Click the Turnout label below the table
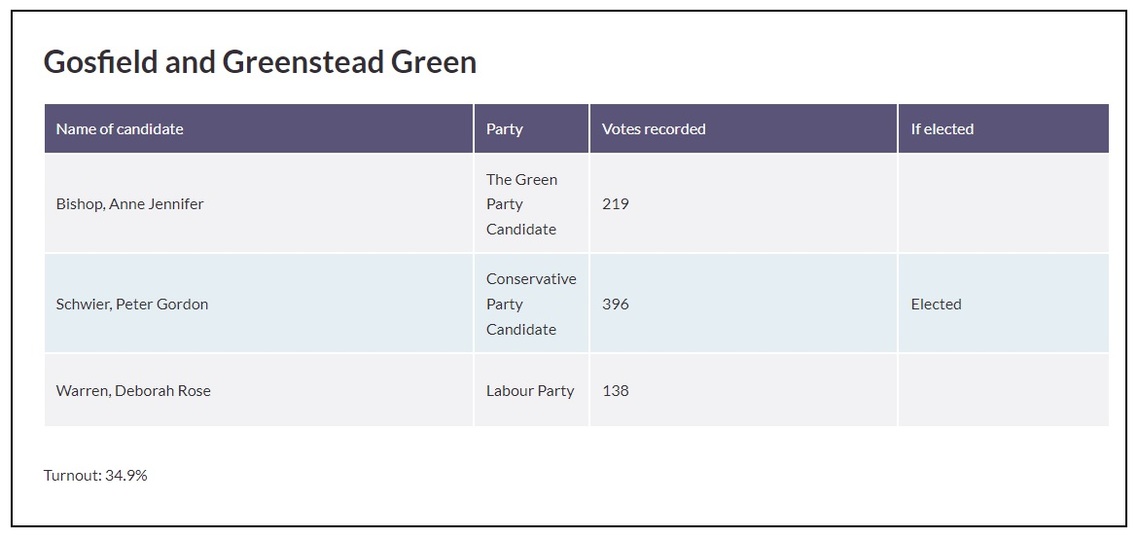This screenshot has height=539, width=1138. click(x=72, y=476)
